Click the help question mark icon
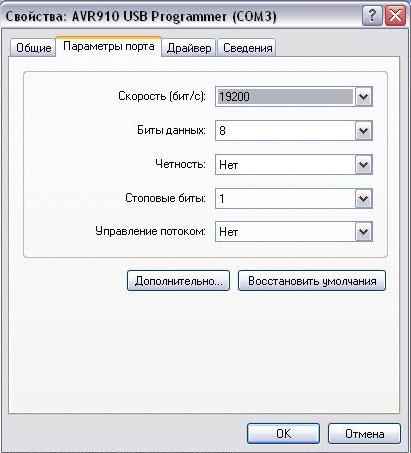Screen dimensions: 411x453 click(372, 16)
